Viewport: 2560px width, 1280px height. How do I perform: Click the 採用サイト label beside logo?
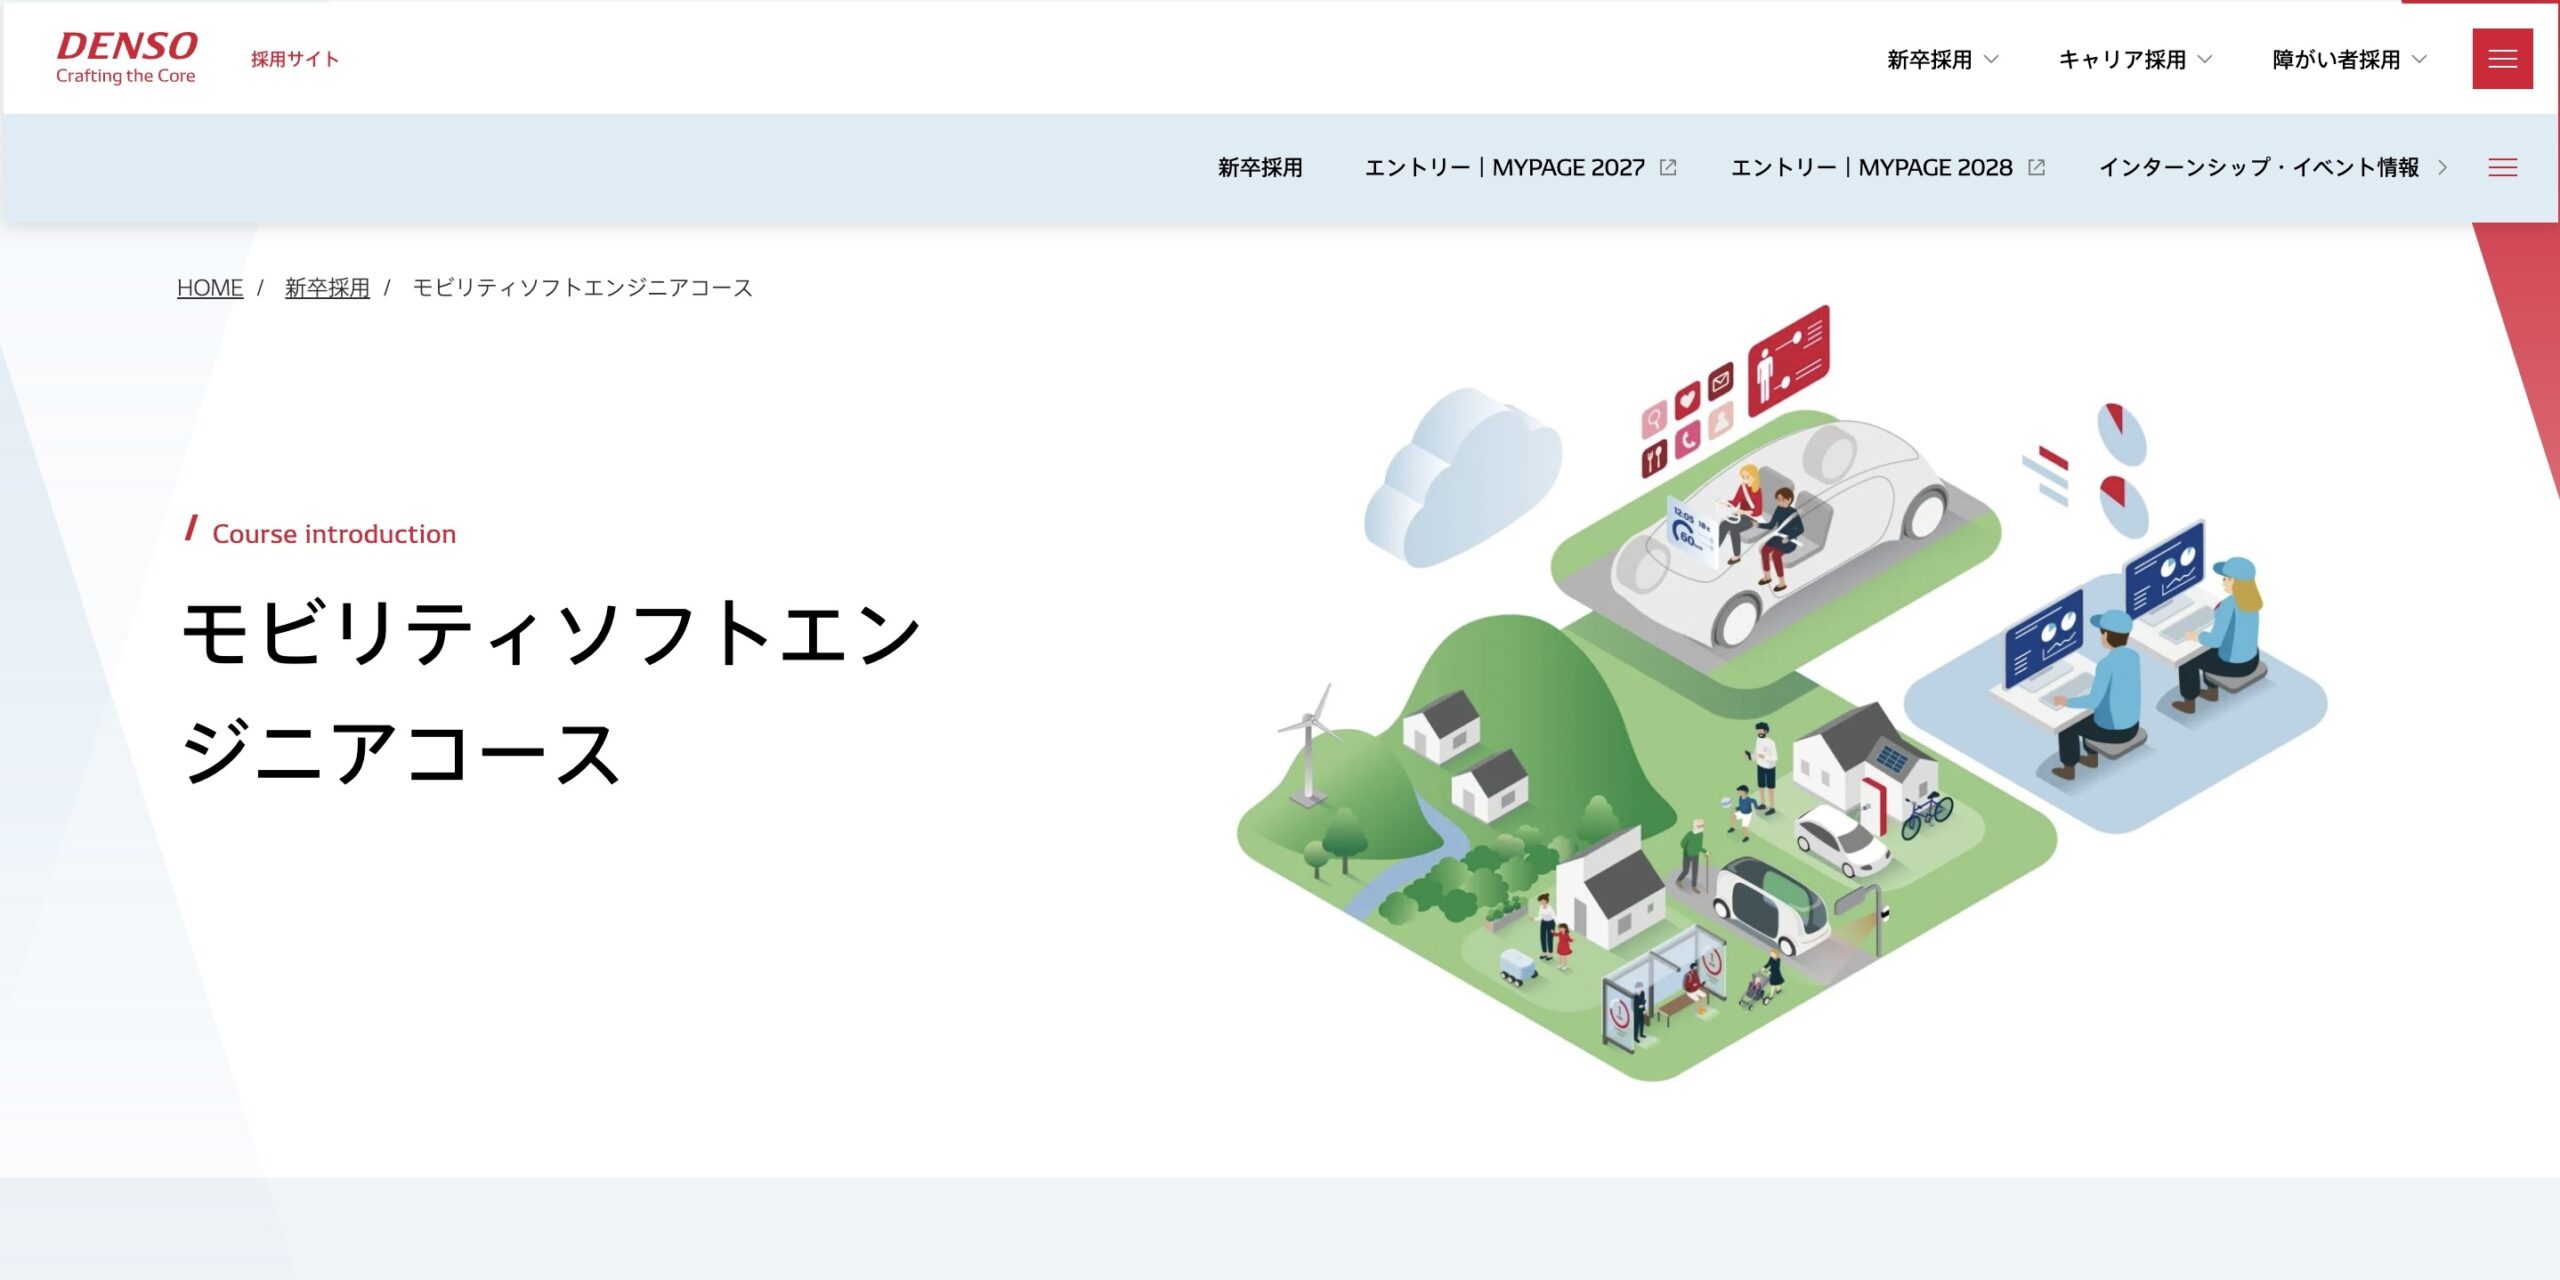pos(295,60)
